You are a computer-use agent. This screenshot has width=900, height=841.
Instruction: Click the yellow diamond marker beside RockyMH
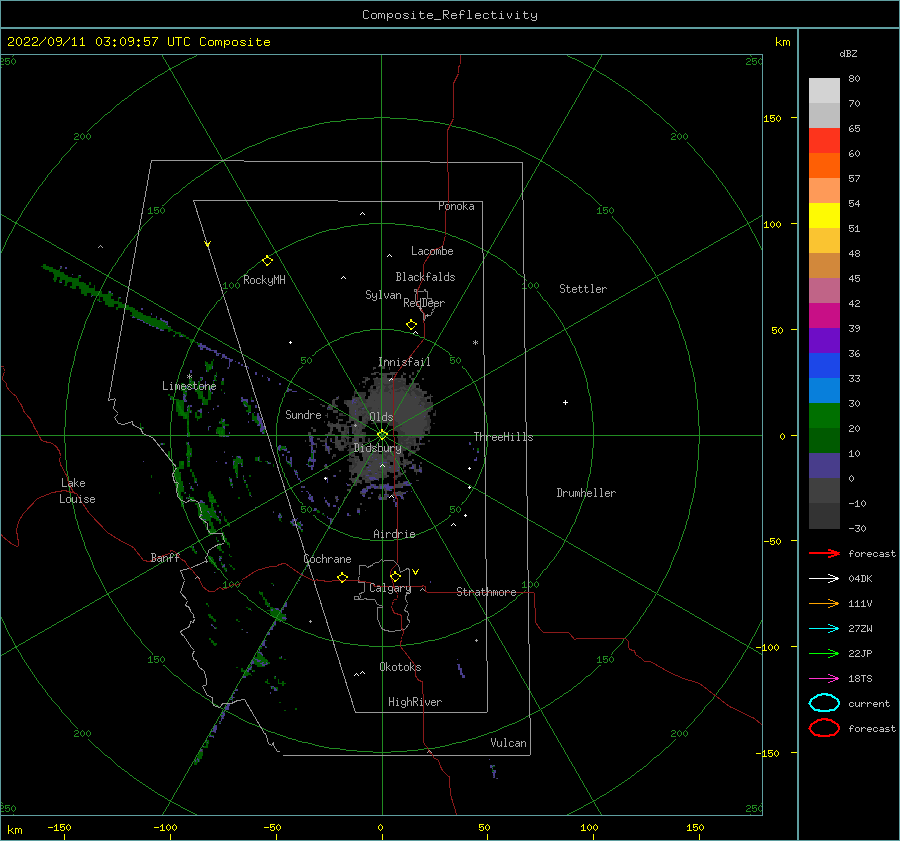(x=267, y=261)
